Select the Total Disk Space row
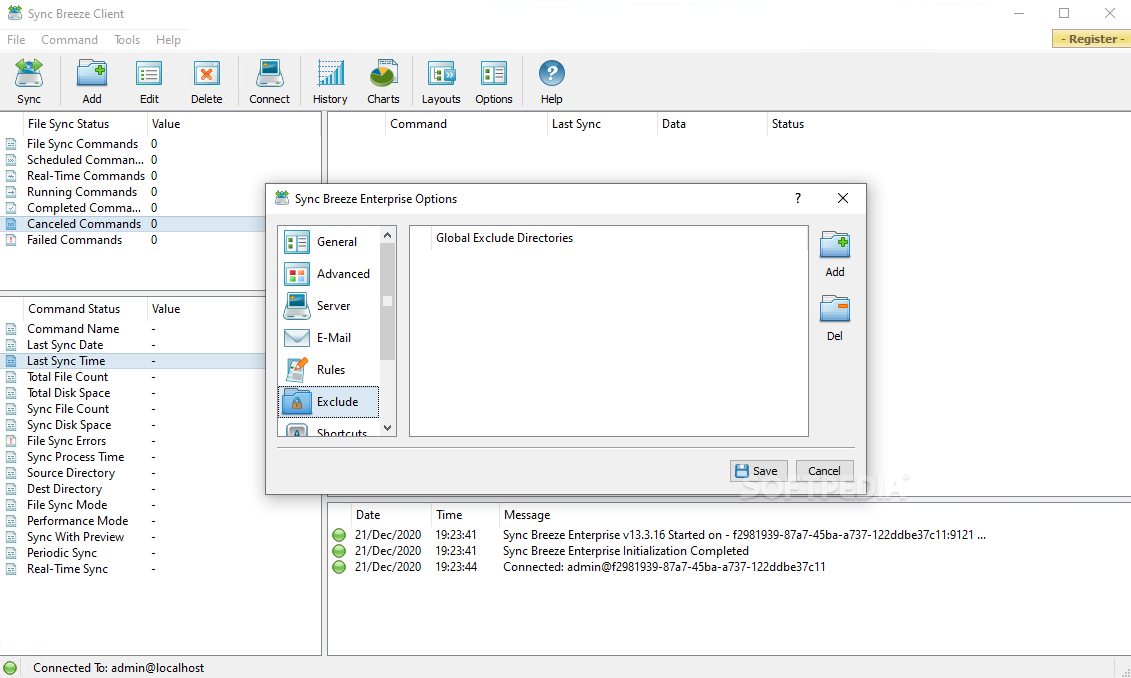This screenshot has width=1131, height=678. tap(134, 393)
